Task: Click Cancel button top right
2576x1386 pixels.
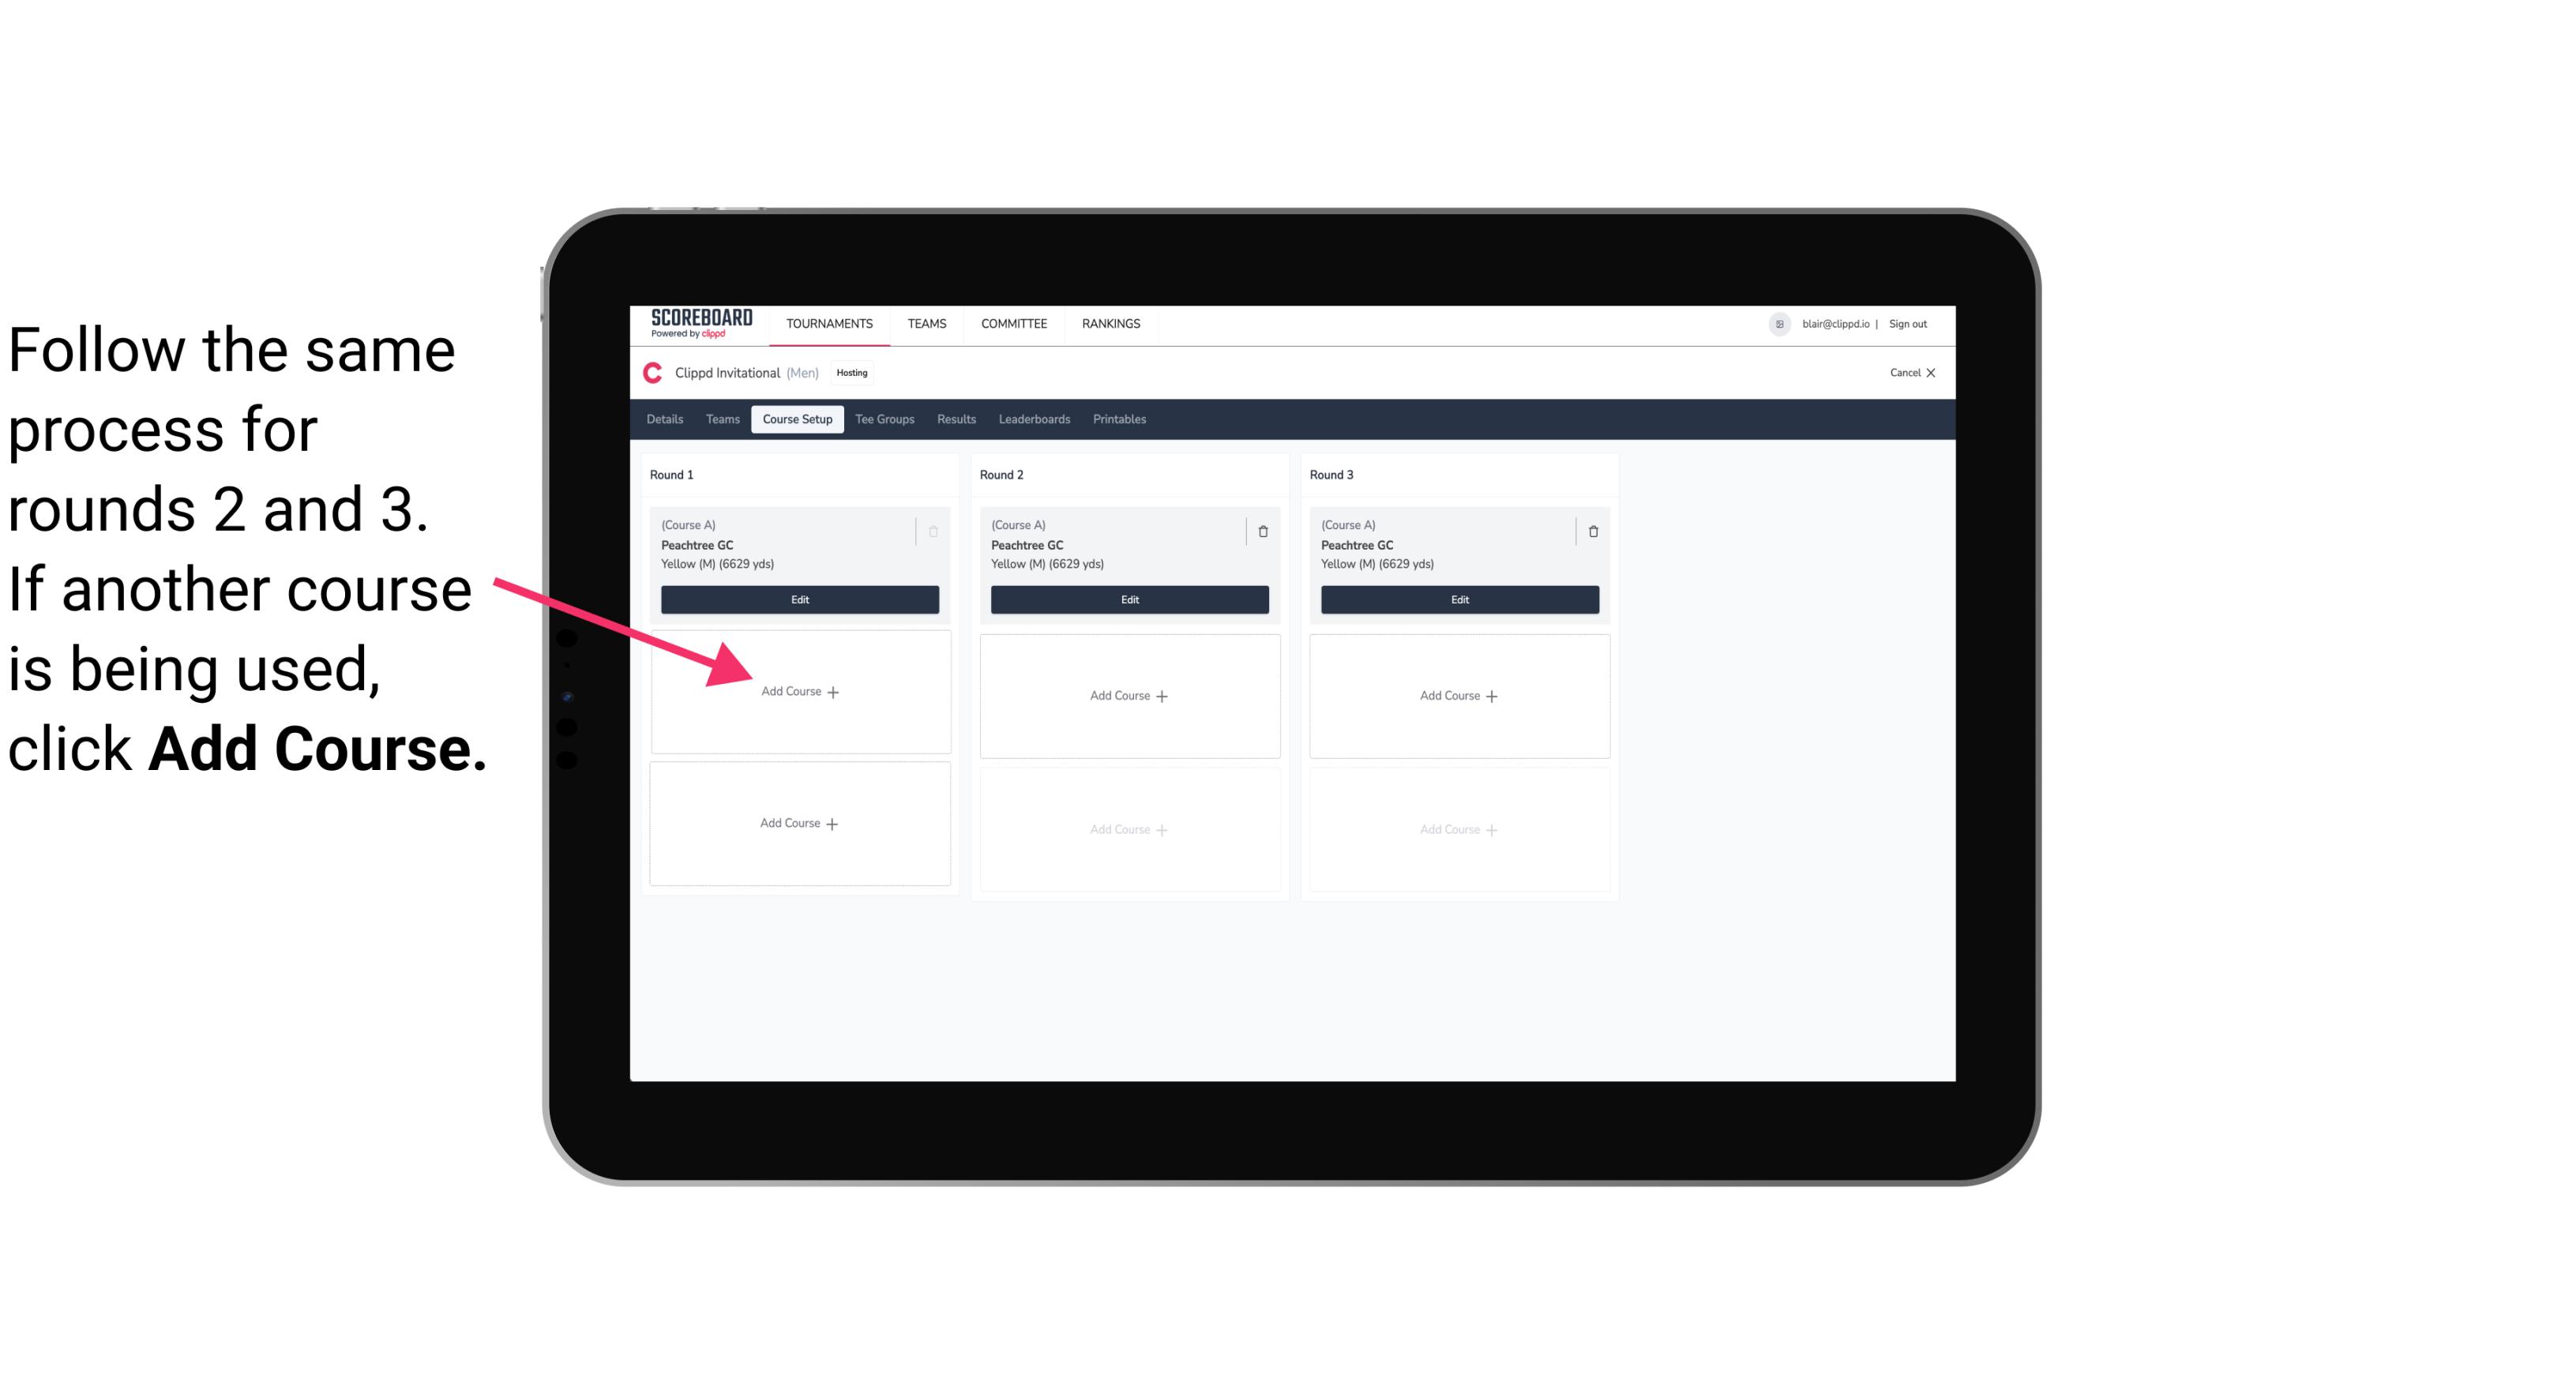Action: click(1910, 374)
